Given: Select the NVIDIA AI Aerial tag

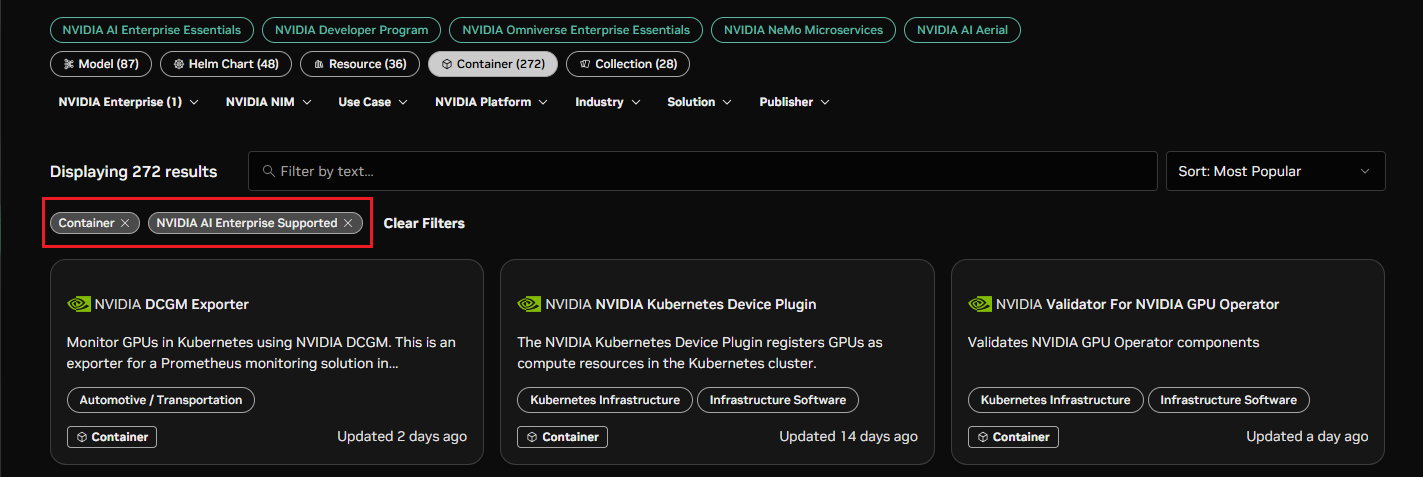Looking at the screenshot, I should 962,30.
